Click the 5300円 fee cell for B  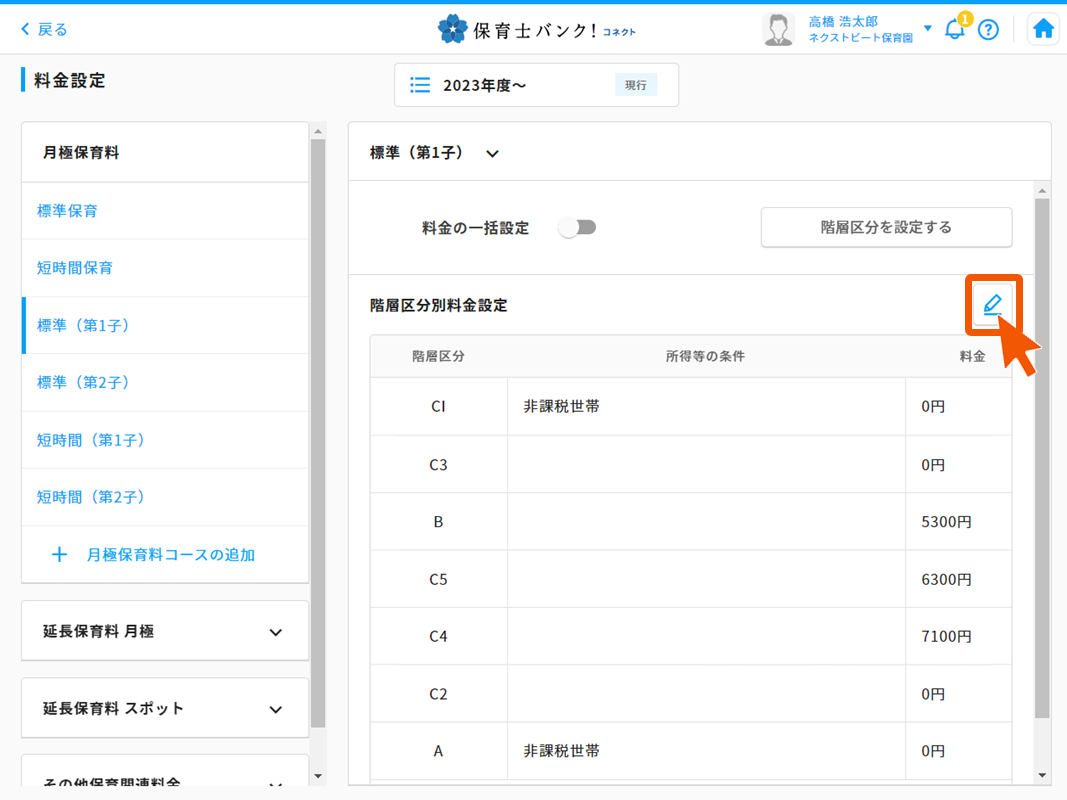point(946,522)
